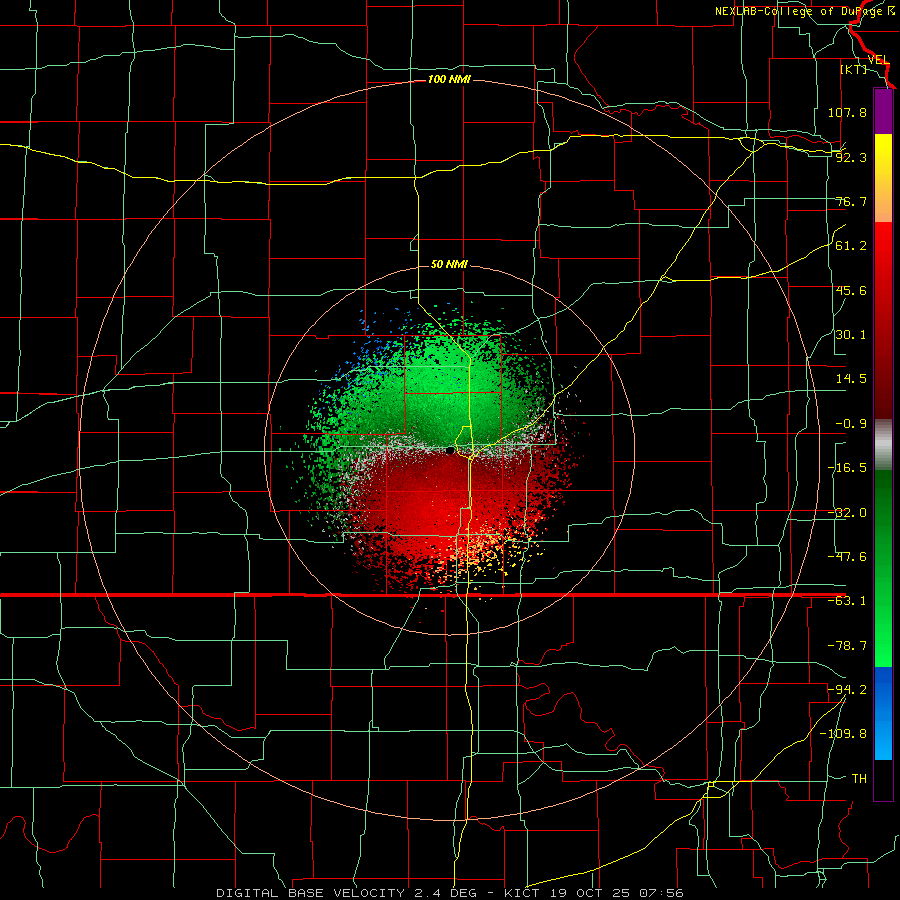Click the 100 NMI range ring label
This screenshot has height=900, width=900.
coord(449,79)
